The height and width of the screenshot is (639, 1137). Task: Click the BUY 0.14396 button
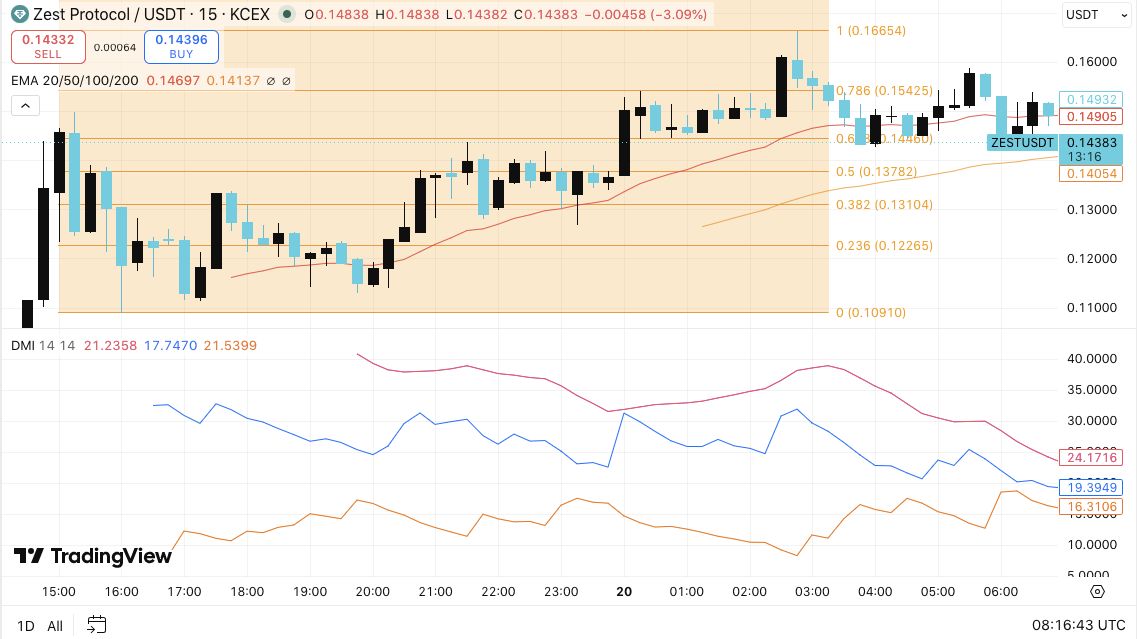(x=181, y=46)
